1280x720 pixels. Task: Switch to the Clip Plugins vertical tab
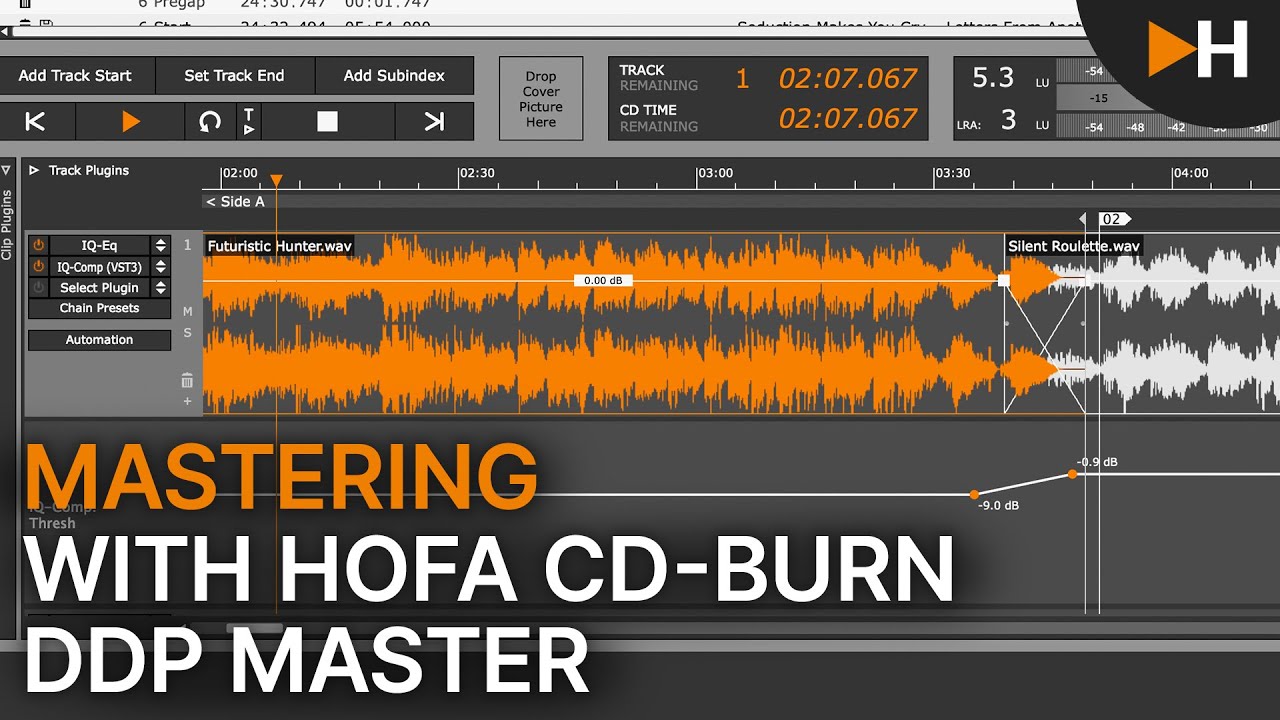click(x=6, y=225)
